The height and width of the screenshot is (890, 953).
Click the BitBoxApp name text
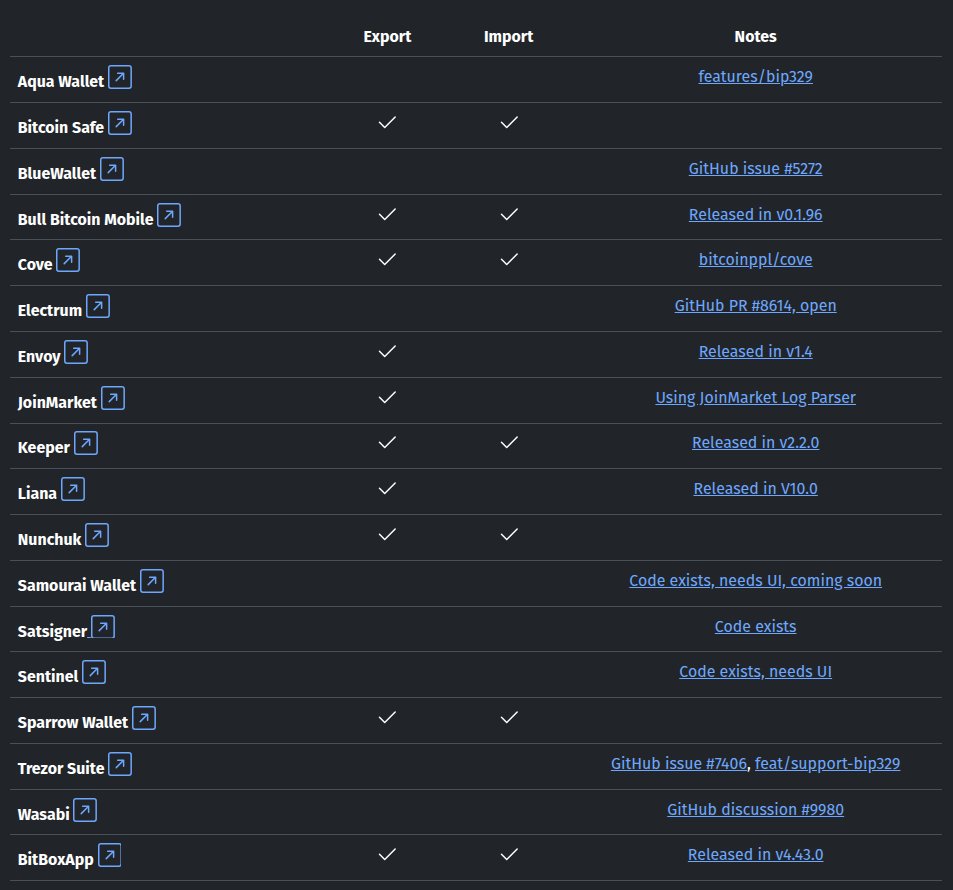point(55,860)
